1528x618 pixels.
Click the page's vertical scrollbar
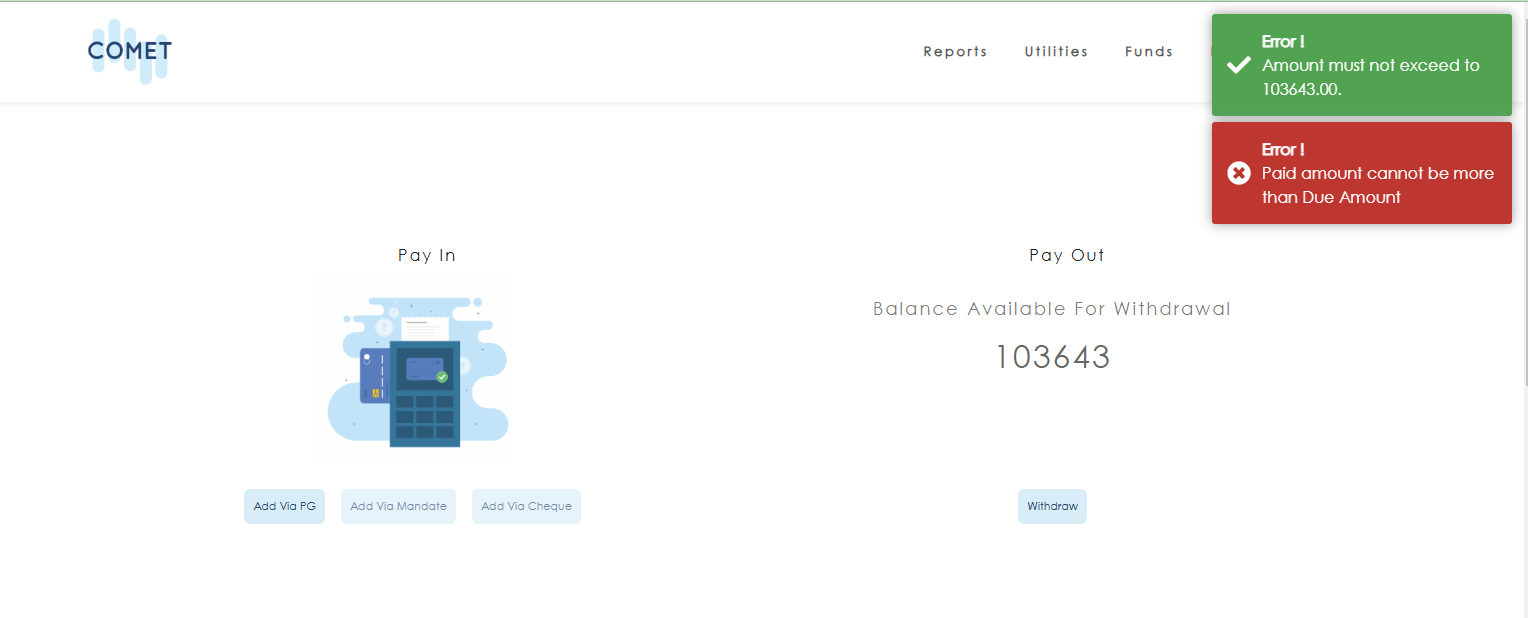click(1523, 250)
